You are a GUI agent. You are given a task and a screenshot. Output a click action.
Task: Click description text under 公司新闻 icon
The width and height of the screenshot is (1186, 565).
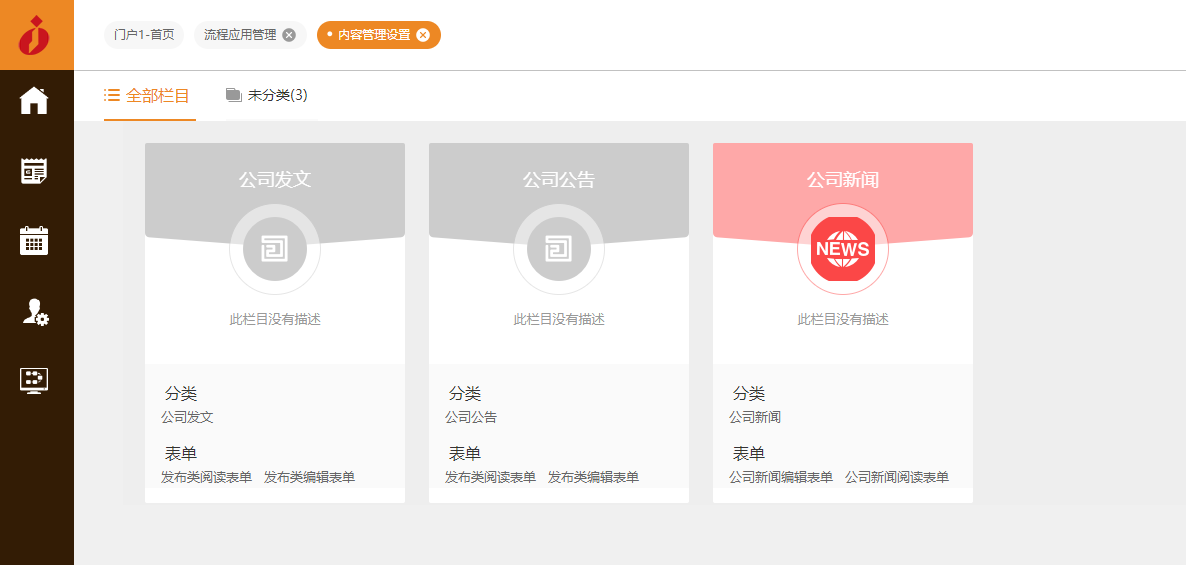(x=843, y=319)
